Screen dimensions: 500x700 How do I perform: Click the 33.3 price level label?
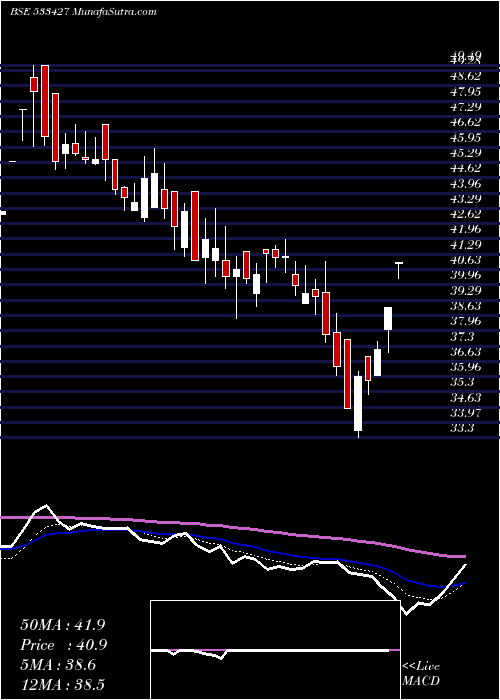tap(463, 427)
